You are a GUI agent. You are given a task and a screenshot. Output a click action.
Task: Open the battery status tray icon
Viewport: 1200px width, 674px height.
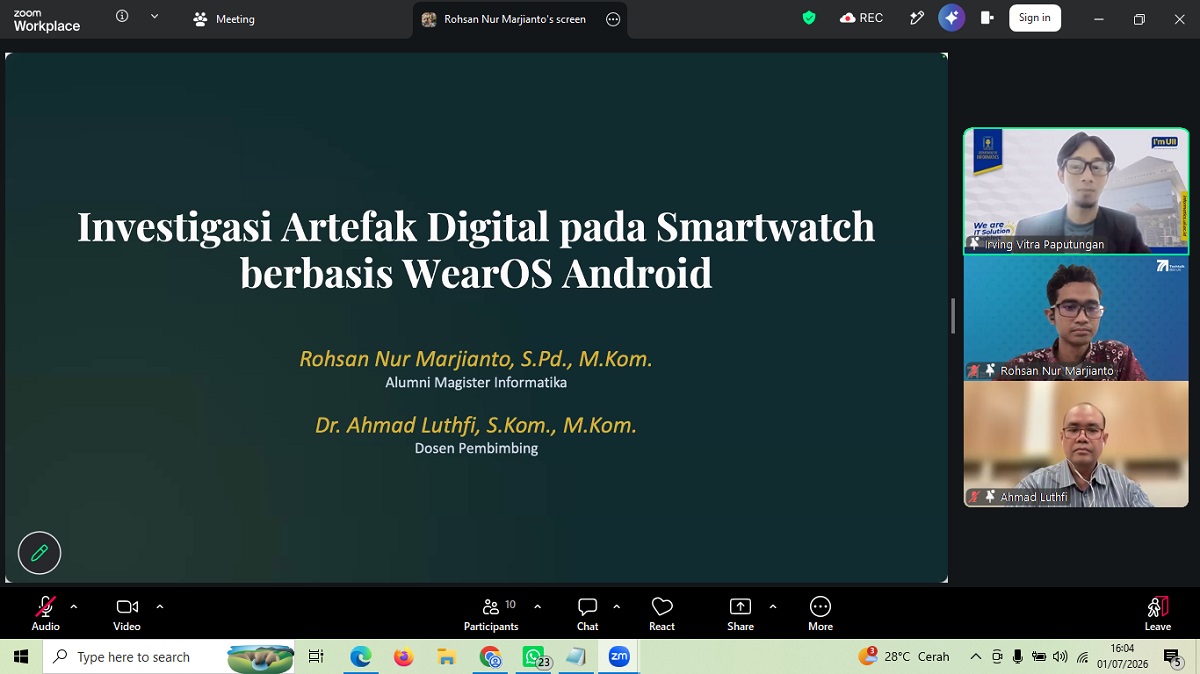(x=1040, y=657)
